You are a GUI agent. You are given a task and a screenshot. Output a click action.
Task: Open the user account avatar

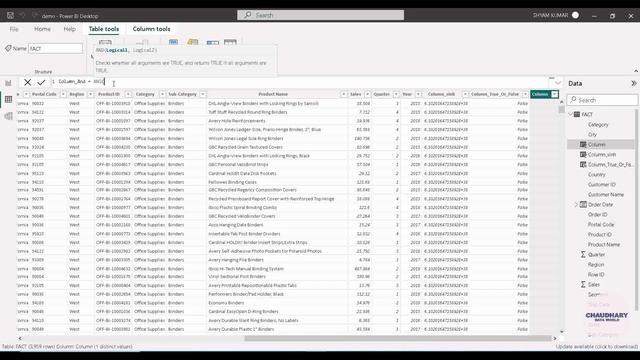pyautogui.click(x=576, y=15)
